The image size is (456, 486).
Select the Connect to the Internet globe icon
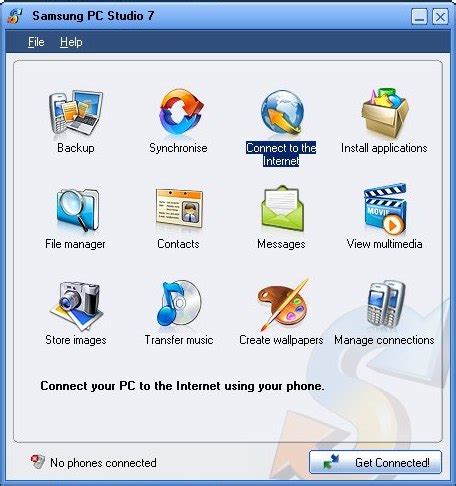pyautogui.click(x=282, y=112)
